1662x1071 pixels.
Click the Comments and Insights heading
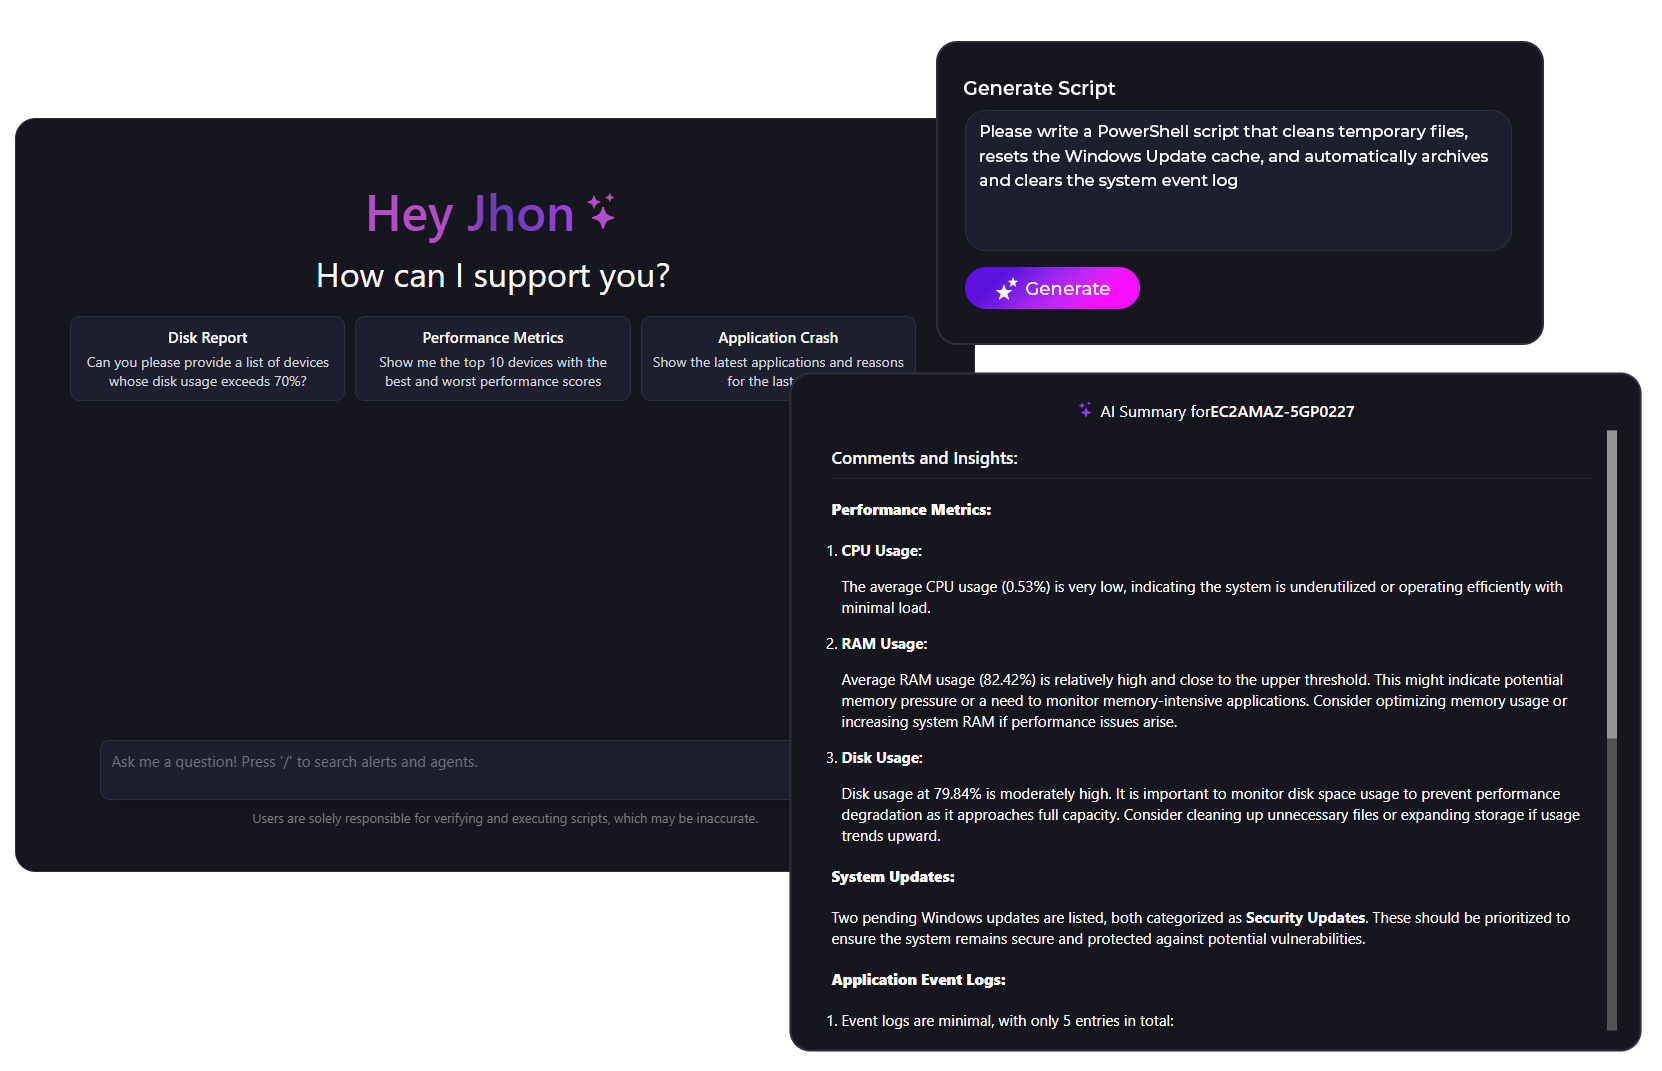pyautogui.click(x=924, y=458)
